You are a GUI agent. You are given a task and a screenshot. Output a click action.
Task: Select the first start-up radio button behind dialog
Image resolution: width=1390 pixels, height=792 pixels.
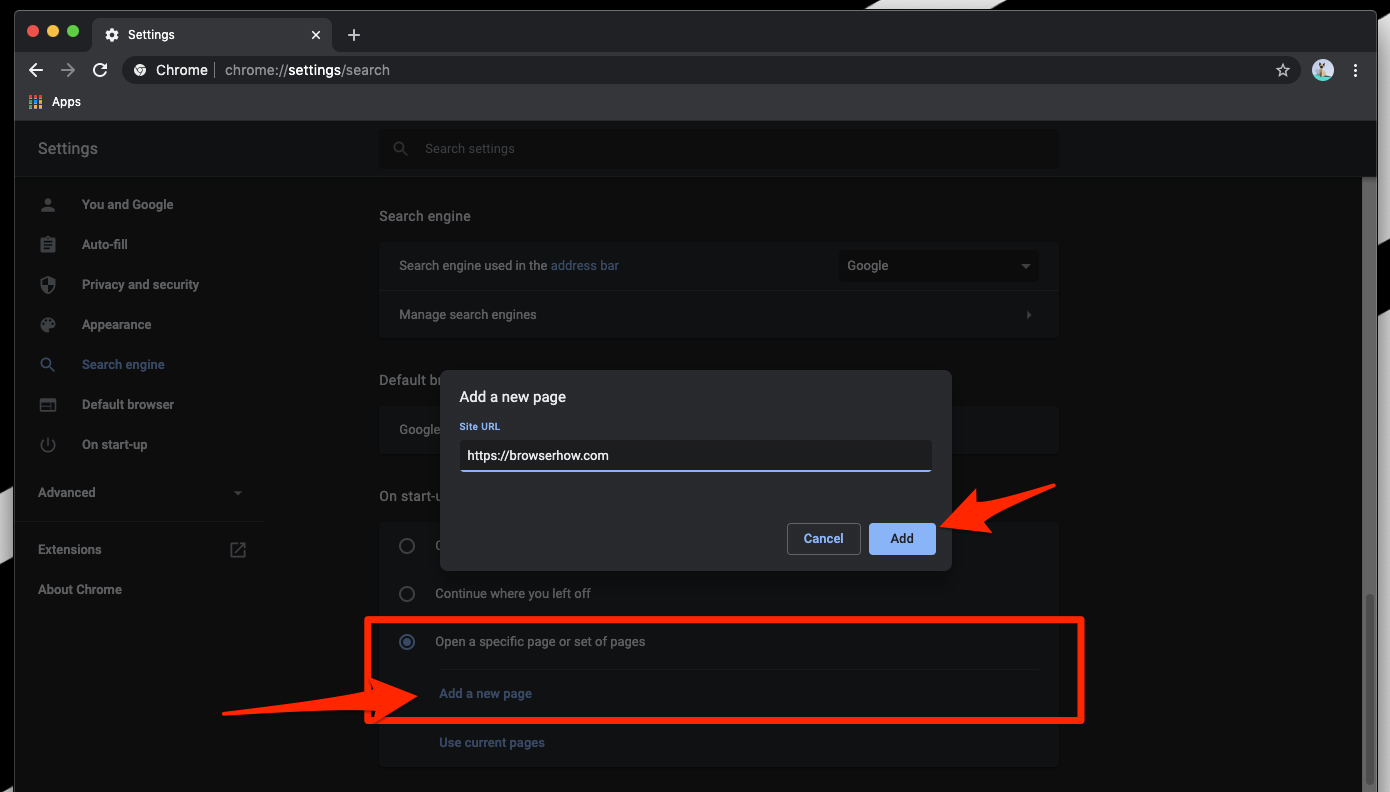coord(407,546)
